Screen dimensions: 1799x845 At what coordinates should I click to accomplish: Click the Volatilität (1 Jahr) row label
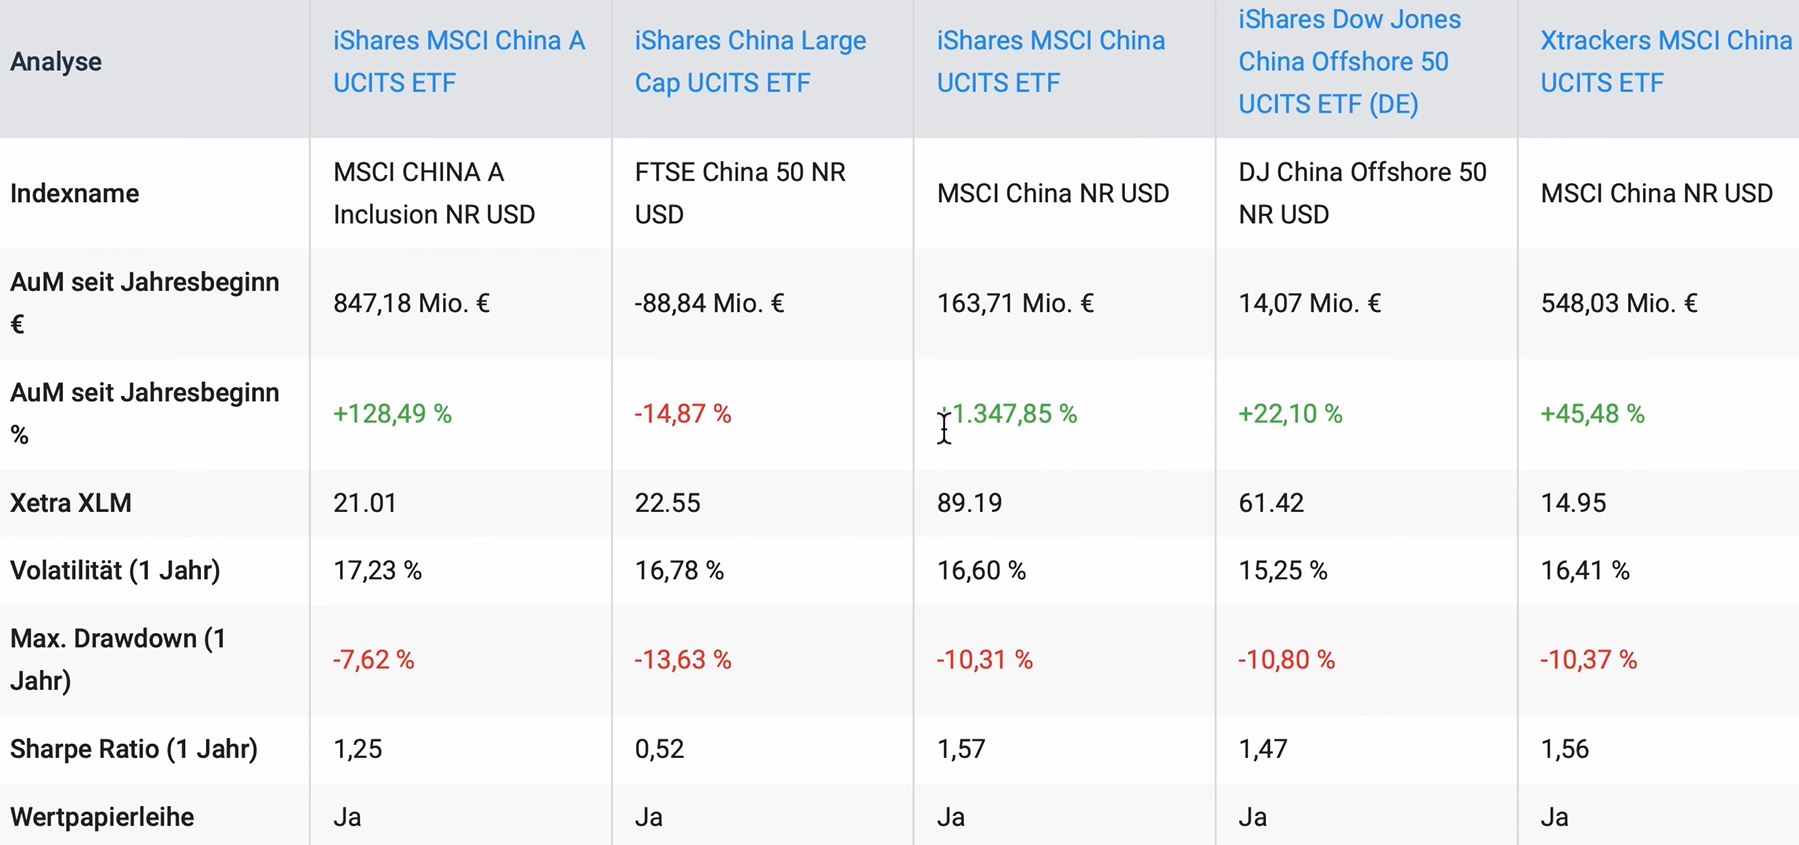[x=115, y=571]
